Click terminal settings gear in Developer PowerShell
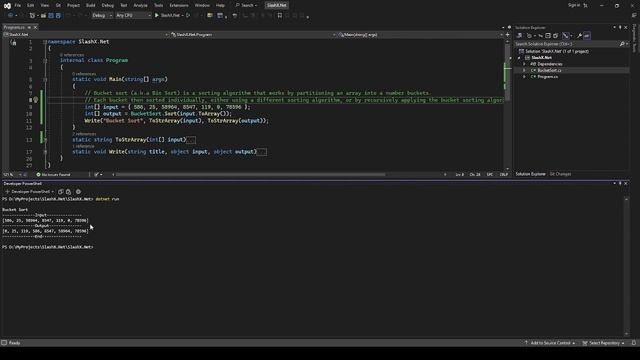Image resolution: width=640 pixels, height=360 pixels. tap(78, 191)
